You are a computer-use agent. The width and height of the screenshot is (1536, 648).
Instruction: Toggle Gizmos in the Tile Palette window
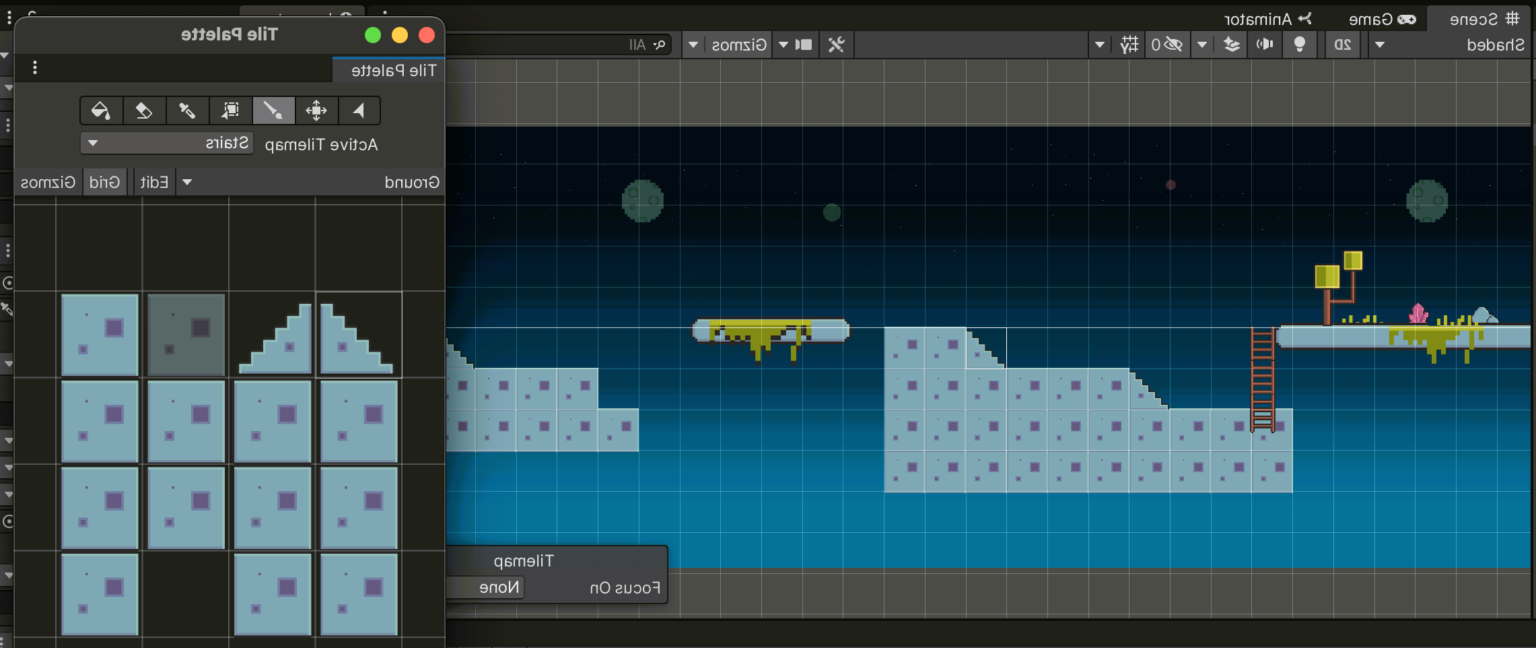click(48, 182)
